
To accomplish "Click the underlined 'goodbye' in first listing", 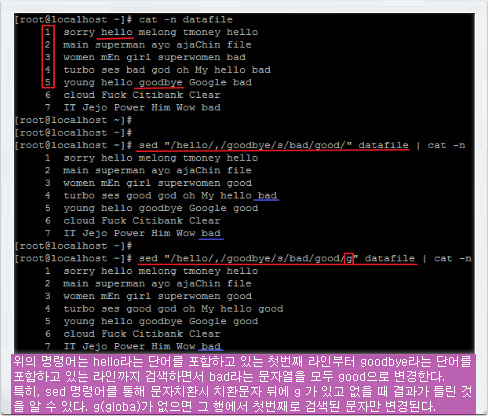I will pyautogui.click(x=161, y=83).
